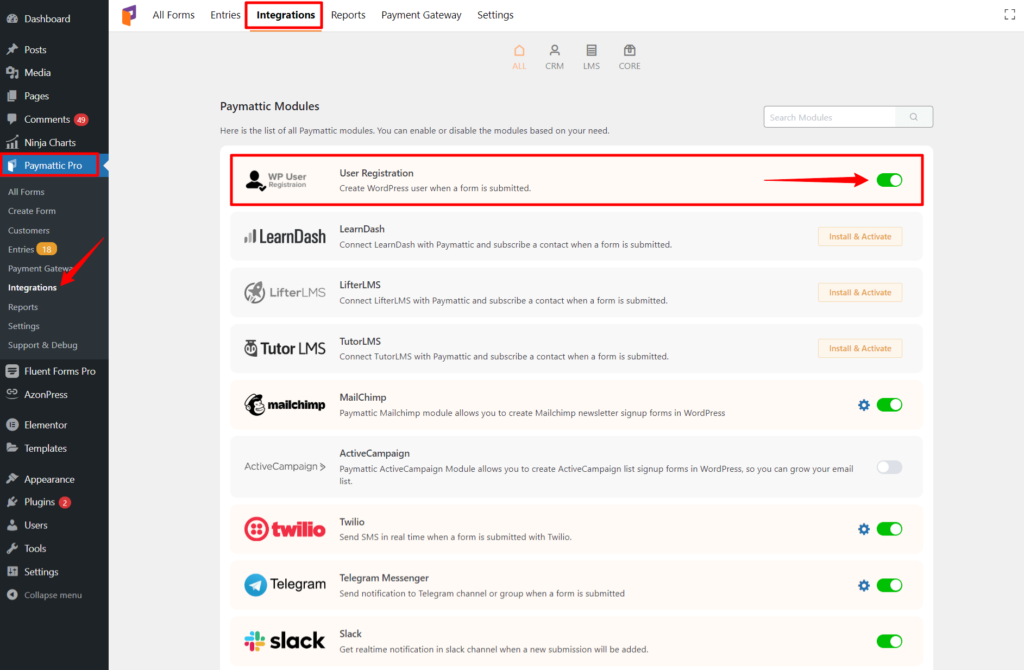Open MailChimp module settings gear
This screenshot has width=1024, height=670.
pos(863,405)
